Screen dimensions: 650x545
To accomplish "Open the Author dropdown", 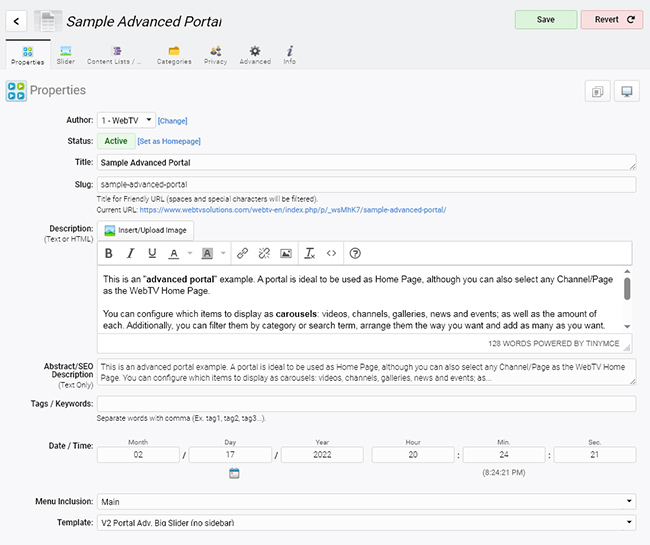I will pos(126,121).
